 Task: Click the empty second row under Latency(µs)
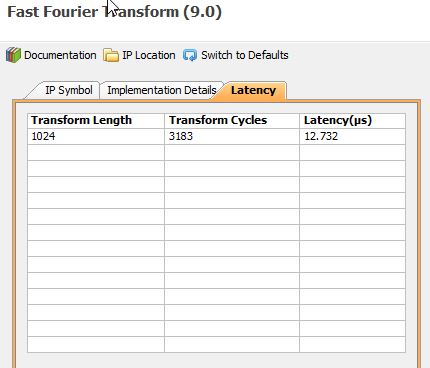tap(353, 152)
